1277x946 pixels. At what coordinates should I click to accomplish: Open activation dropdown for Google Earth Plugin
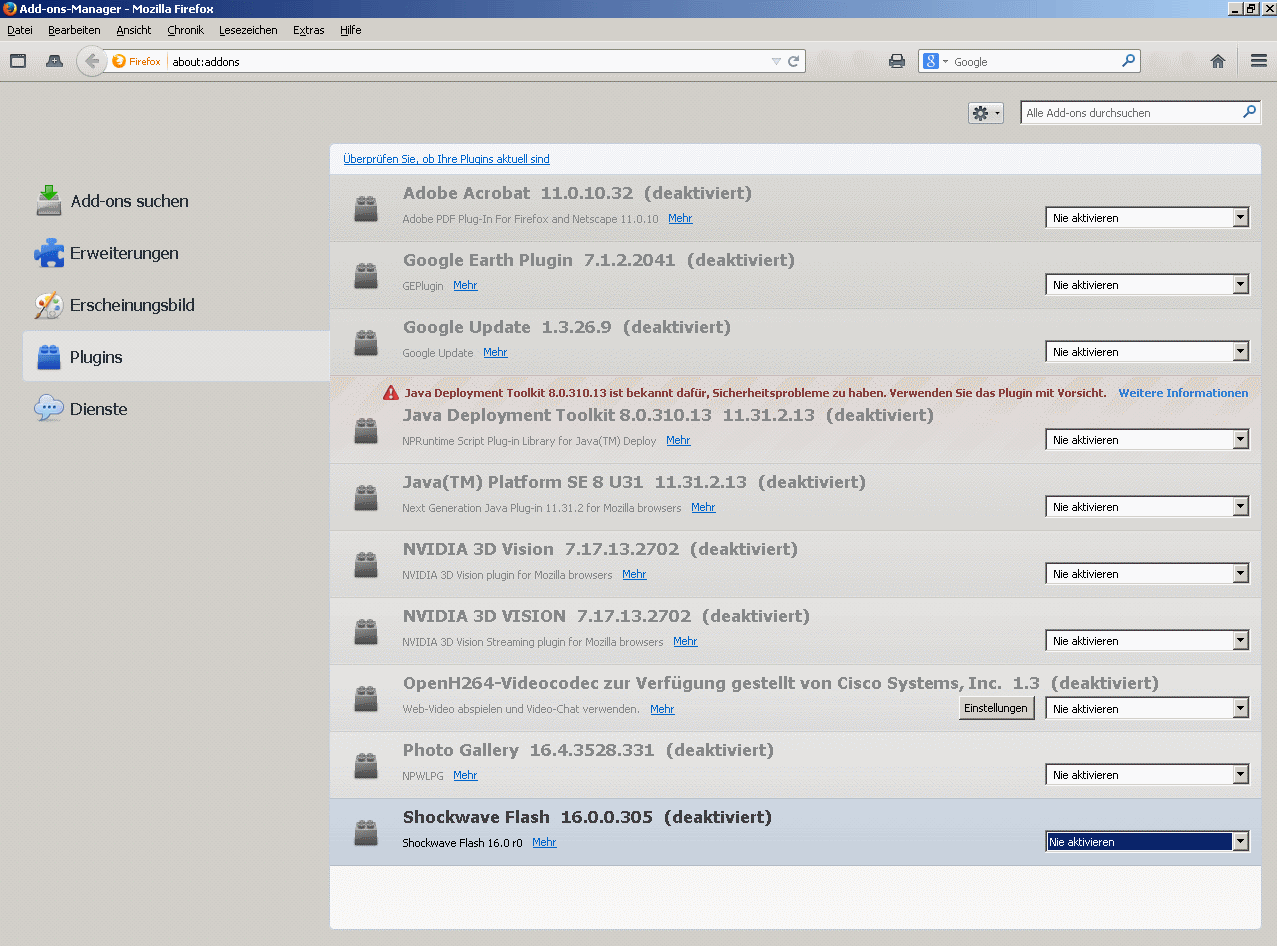[x=1147, y=285]
